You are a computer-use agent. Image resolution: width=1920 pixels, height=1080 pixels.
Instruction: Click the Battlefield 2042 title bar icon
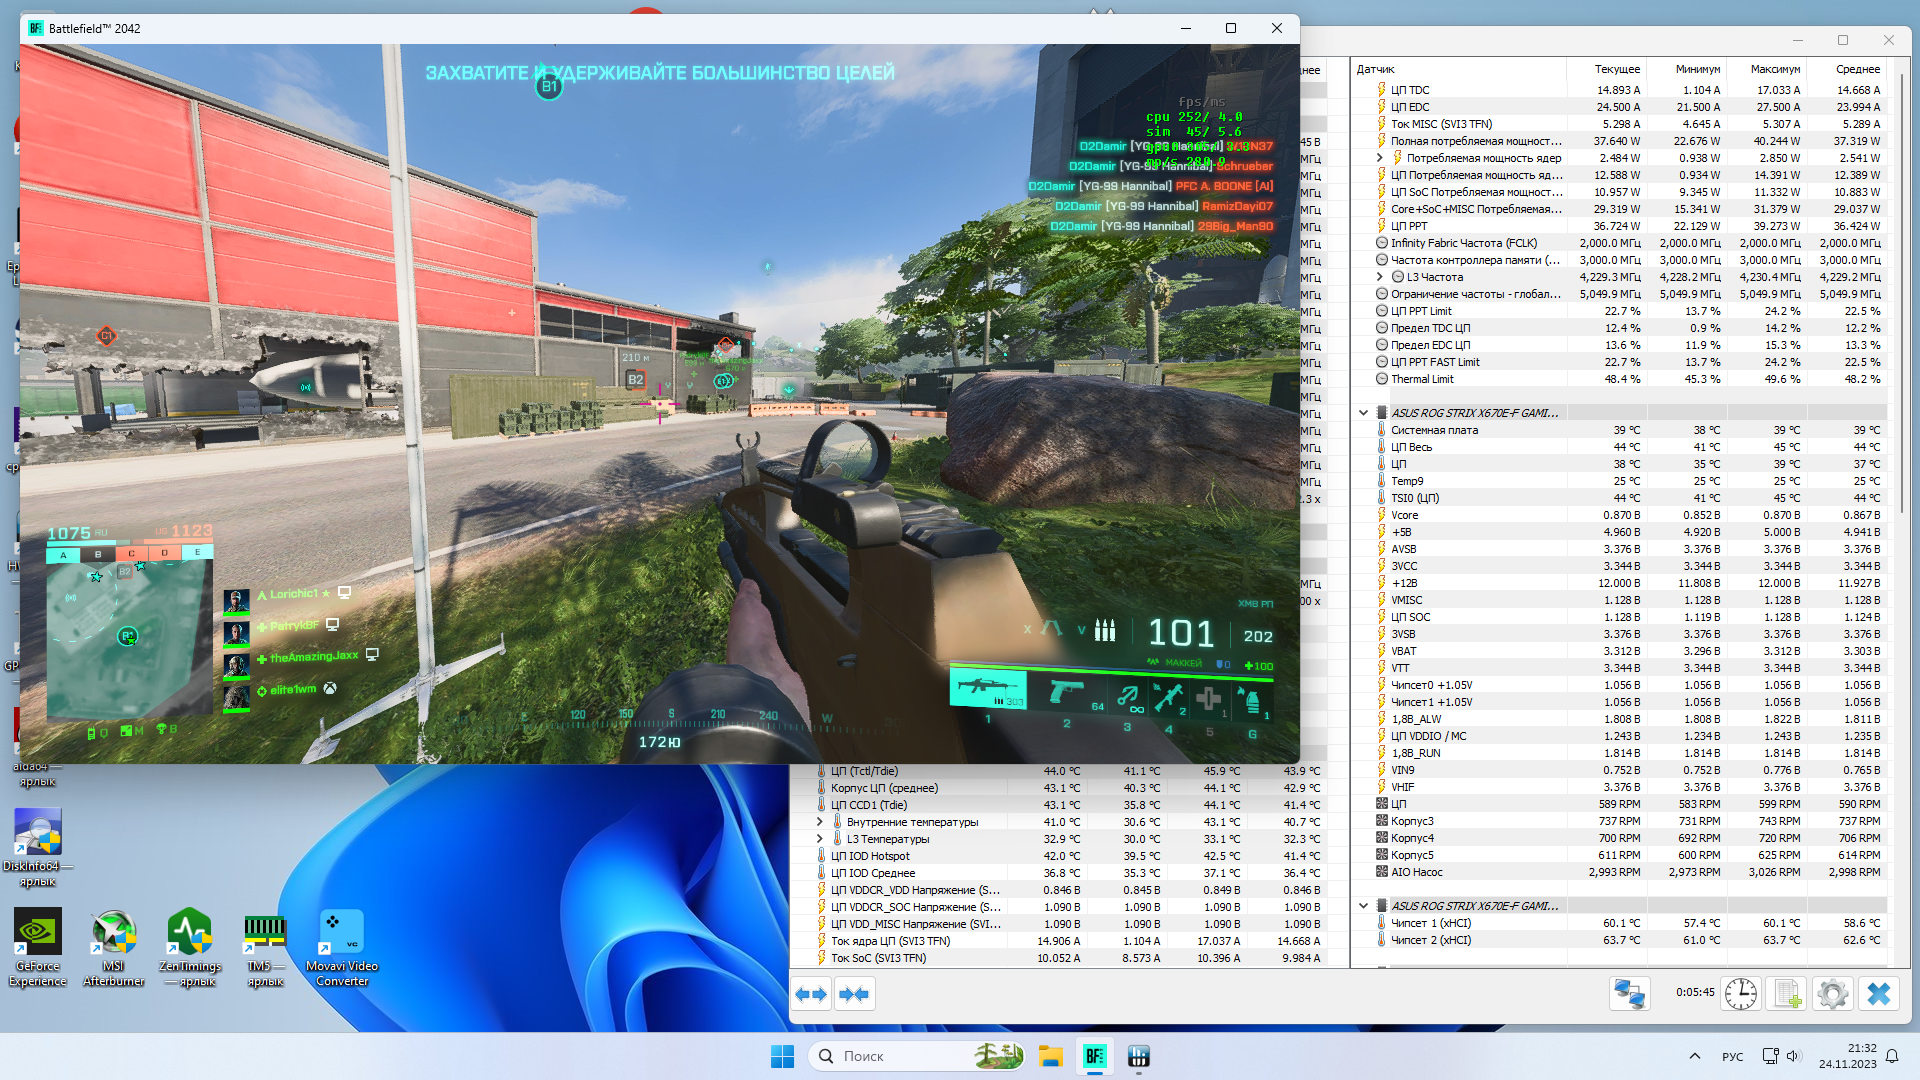click(36, 28)
